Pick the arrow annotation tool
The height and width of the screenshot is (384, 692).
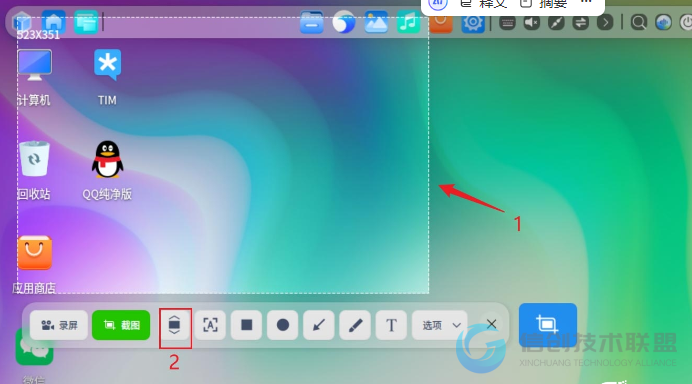[x=319, y=325]
